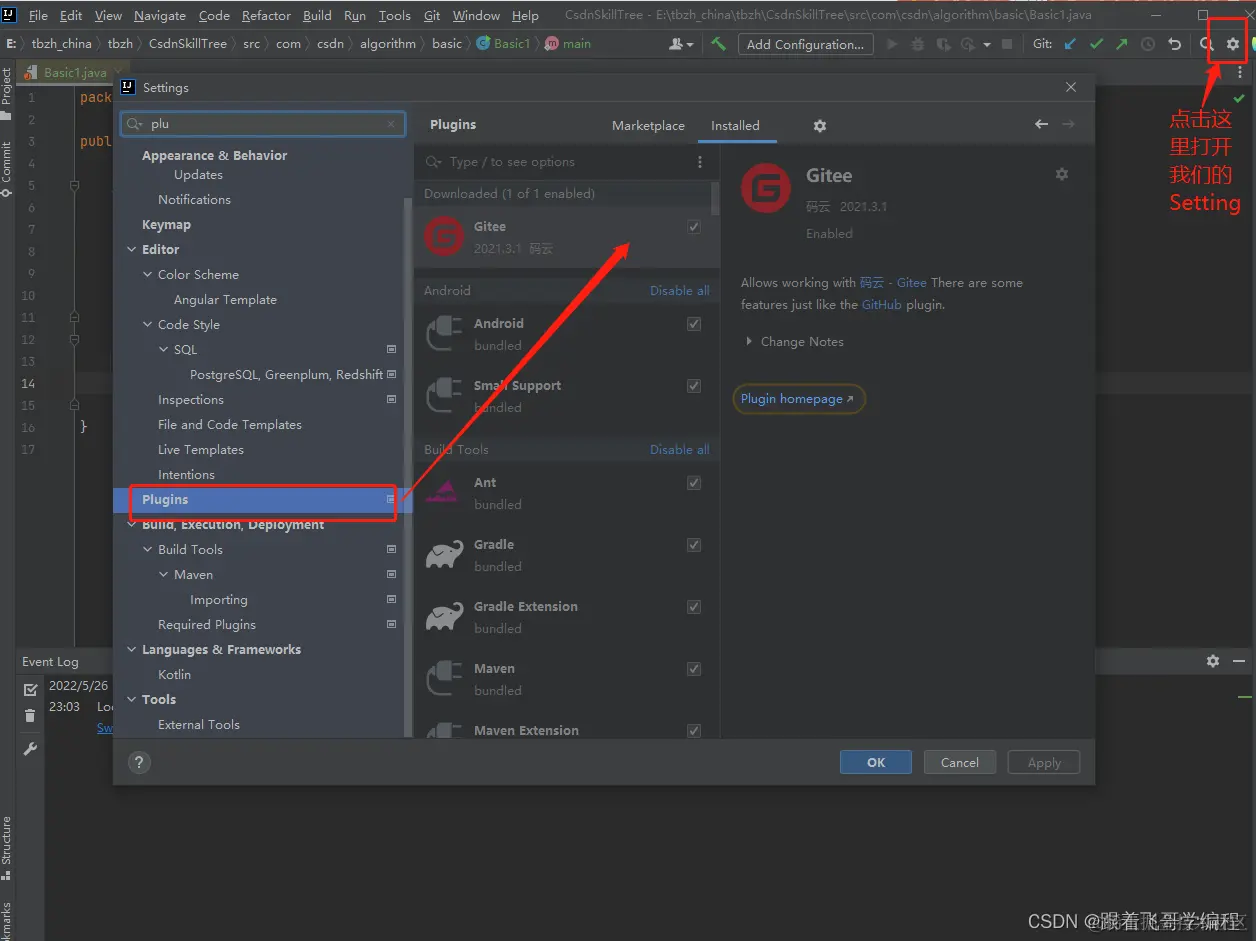Toggle the Gradle Extension checkbox

694,607
